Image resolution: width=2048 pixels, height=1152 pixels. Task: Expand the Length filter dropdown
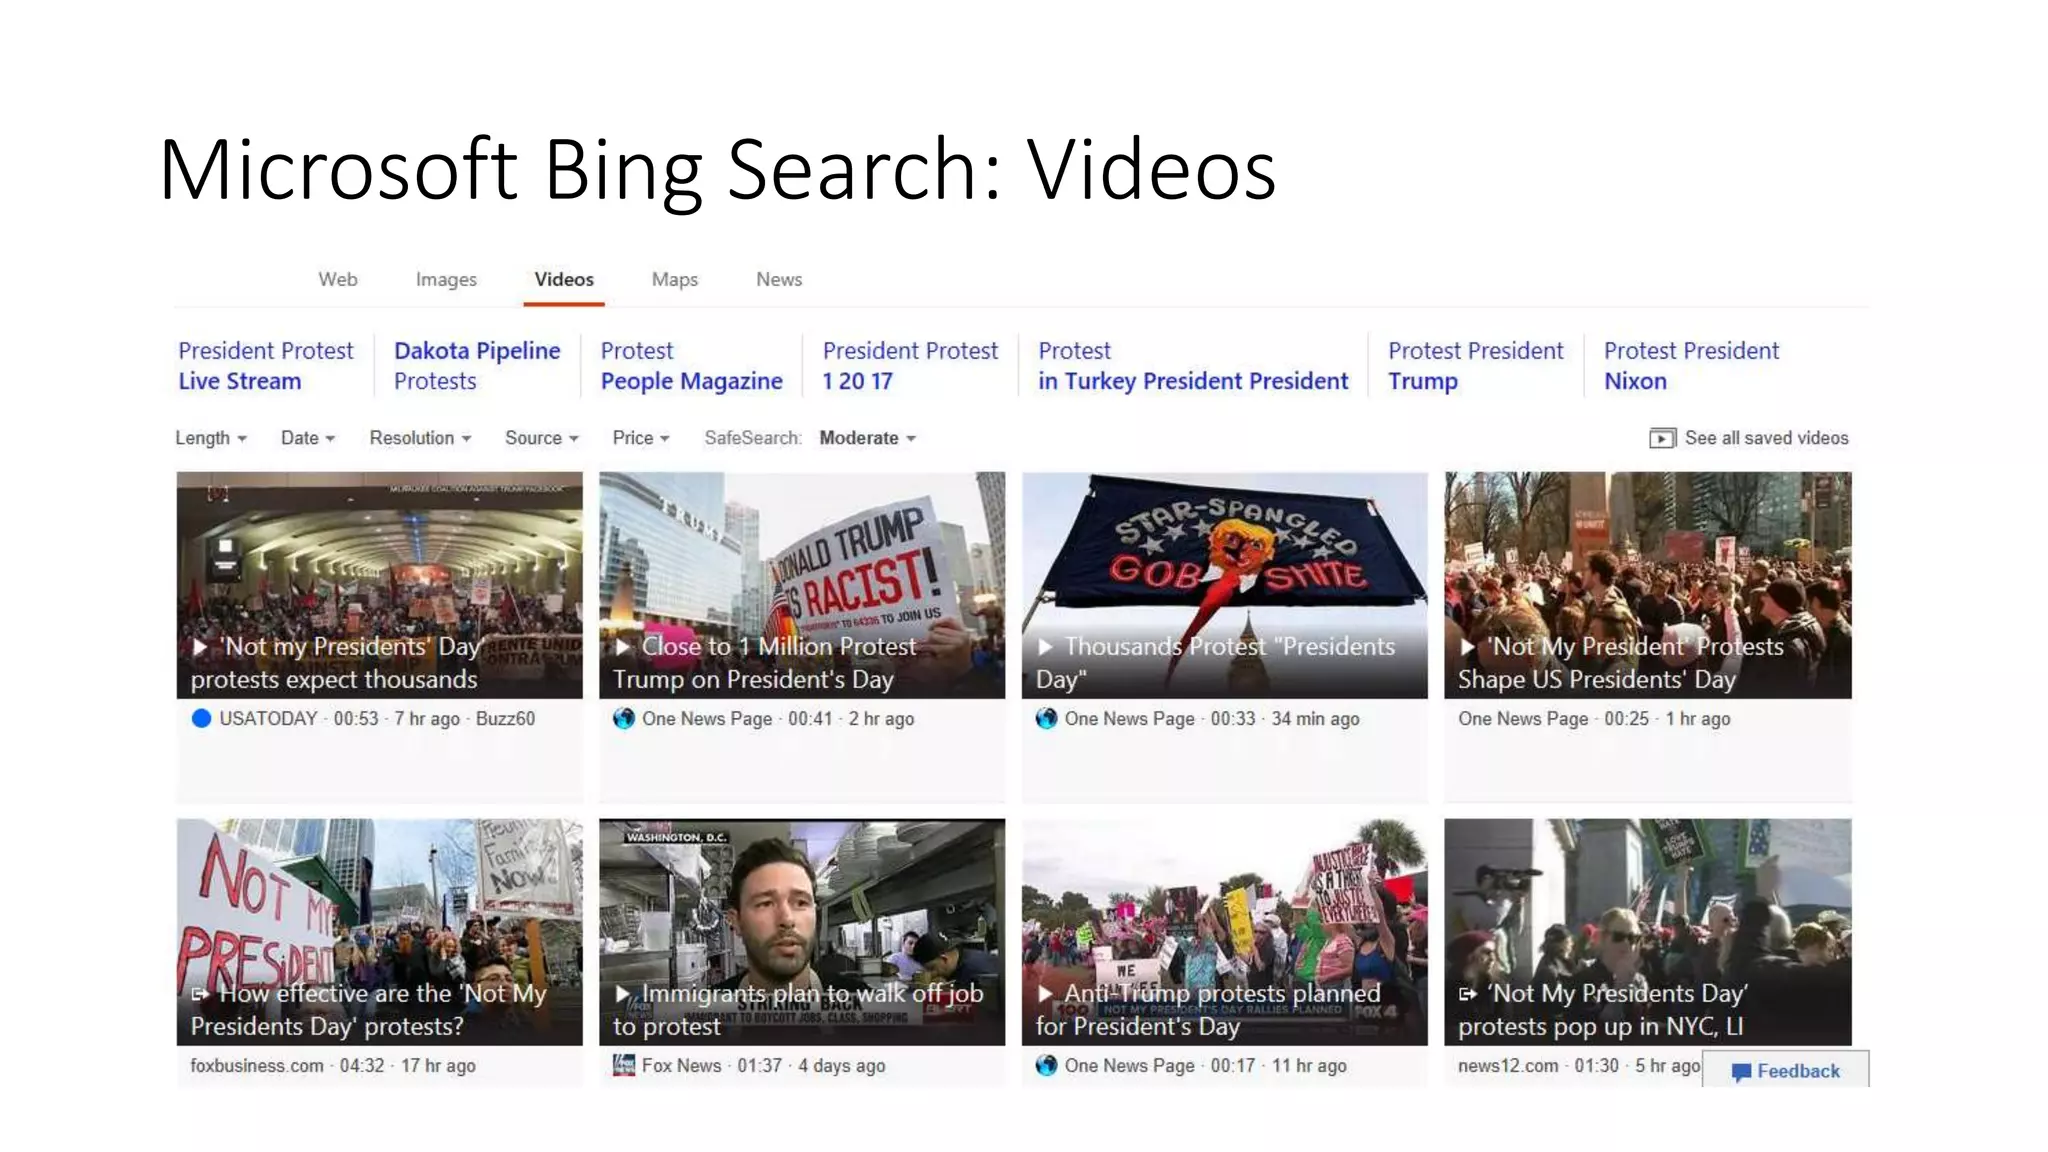click(x=211, y=438)
